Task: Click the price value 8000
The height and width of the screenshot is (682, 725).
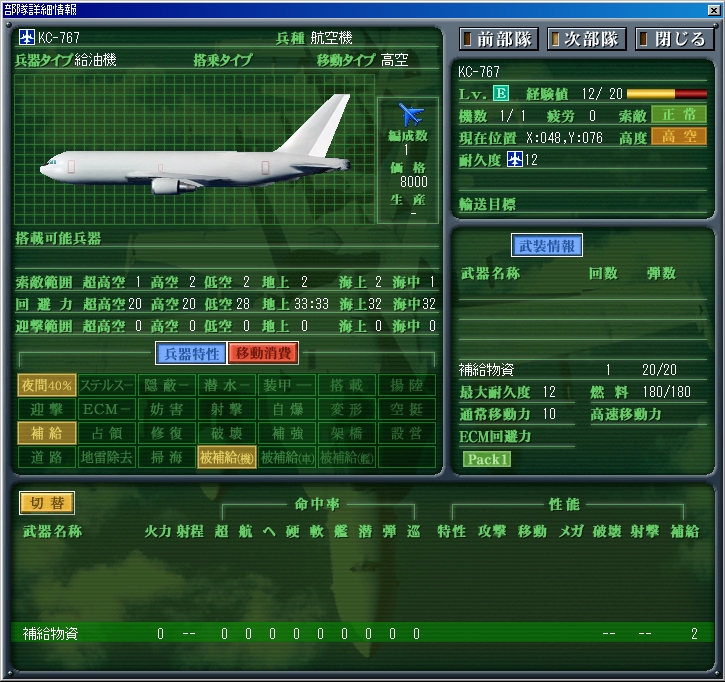Action: point(414,182)
